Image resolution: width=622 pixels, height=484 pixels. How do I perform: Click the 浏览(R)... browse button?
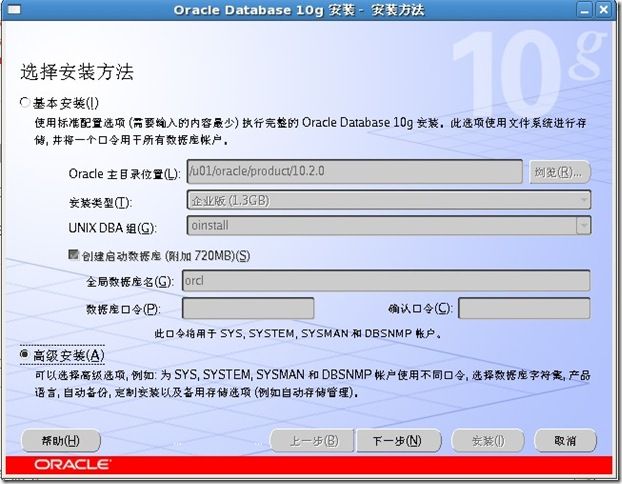pyautogui.click(x=560, y=172)
